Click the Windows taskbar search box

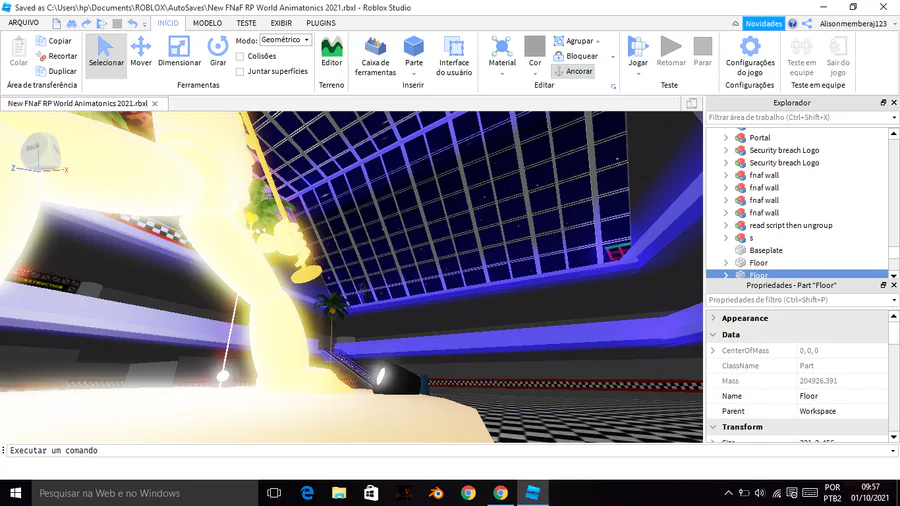tap(144, 493)
